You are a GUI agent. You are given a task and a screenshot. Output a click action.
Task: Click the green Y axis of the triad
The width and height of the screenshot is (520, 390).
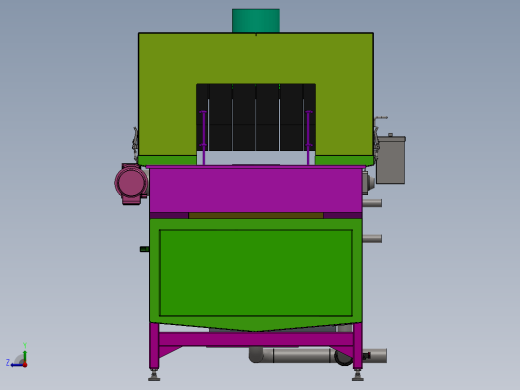point(25,352)
